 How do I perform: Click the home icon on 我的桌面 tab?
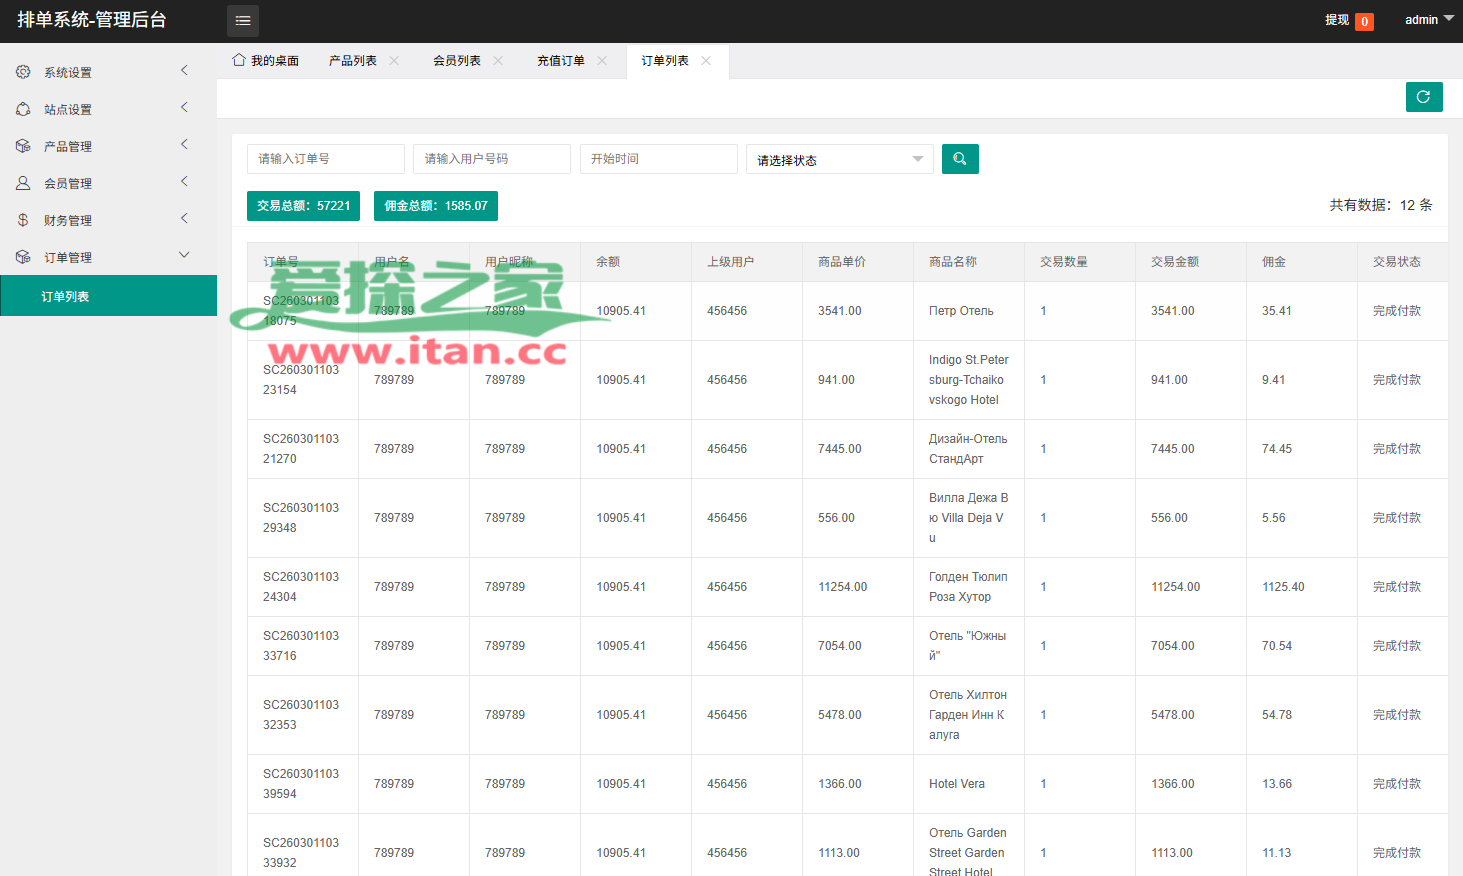pyautogui.click(x=239, y=60)
